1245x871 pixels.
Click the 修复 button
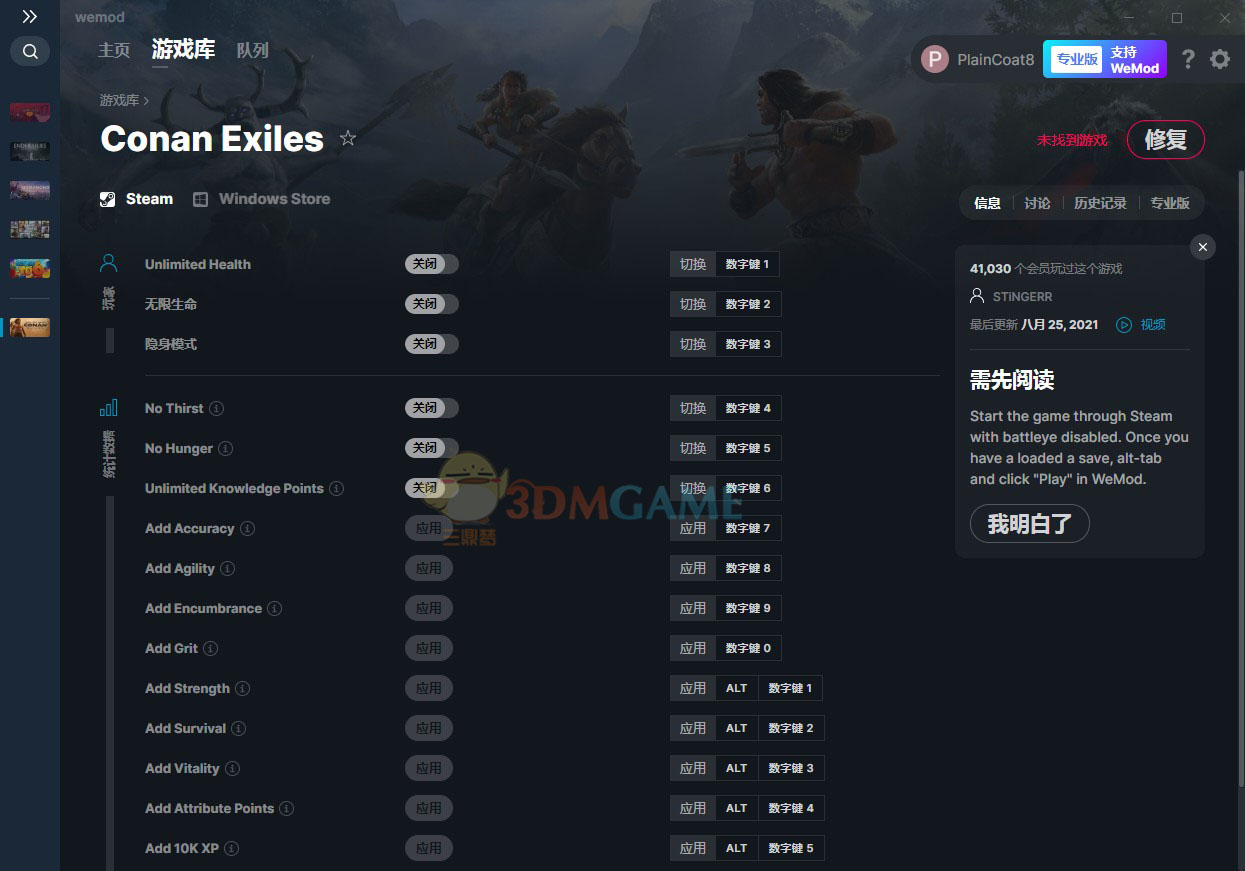coord(1166,140)
